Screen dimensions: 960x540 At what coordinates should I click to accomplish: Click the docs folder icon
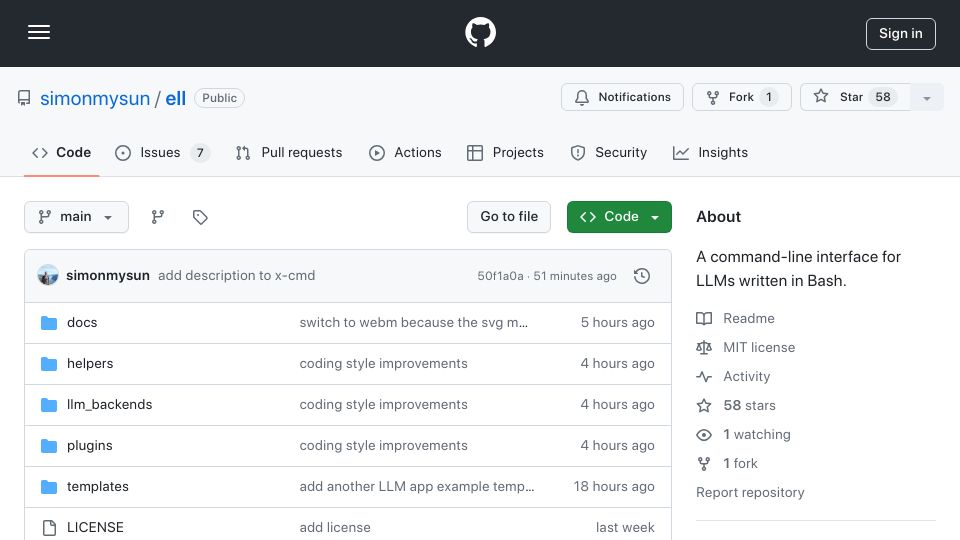pyautogui.click(x=49, y=323)
